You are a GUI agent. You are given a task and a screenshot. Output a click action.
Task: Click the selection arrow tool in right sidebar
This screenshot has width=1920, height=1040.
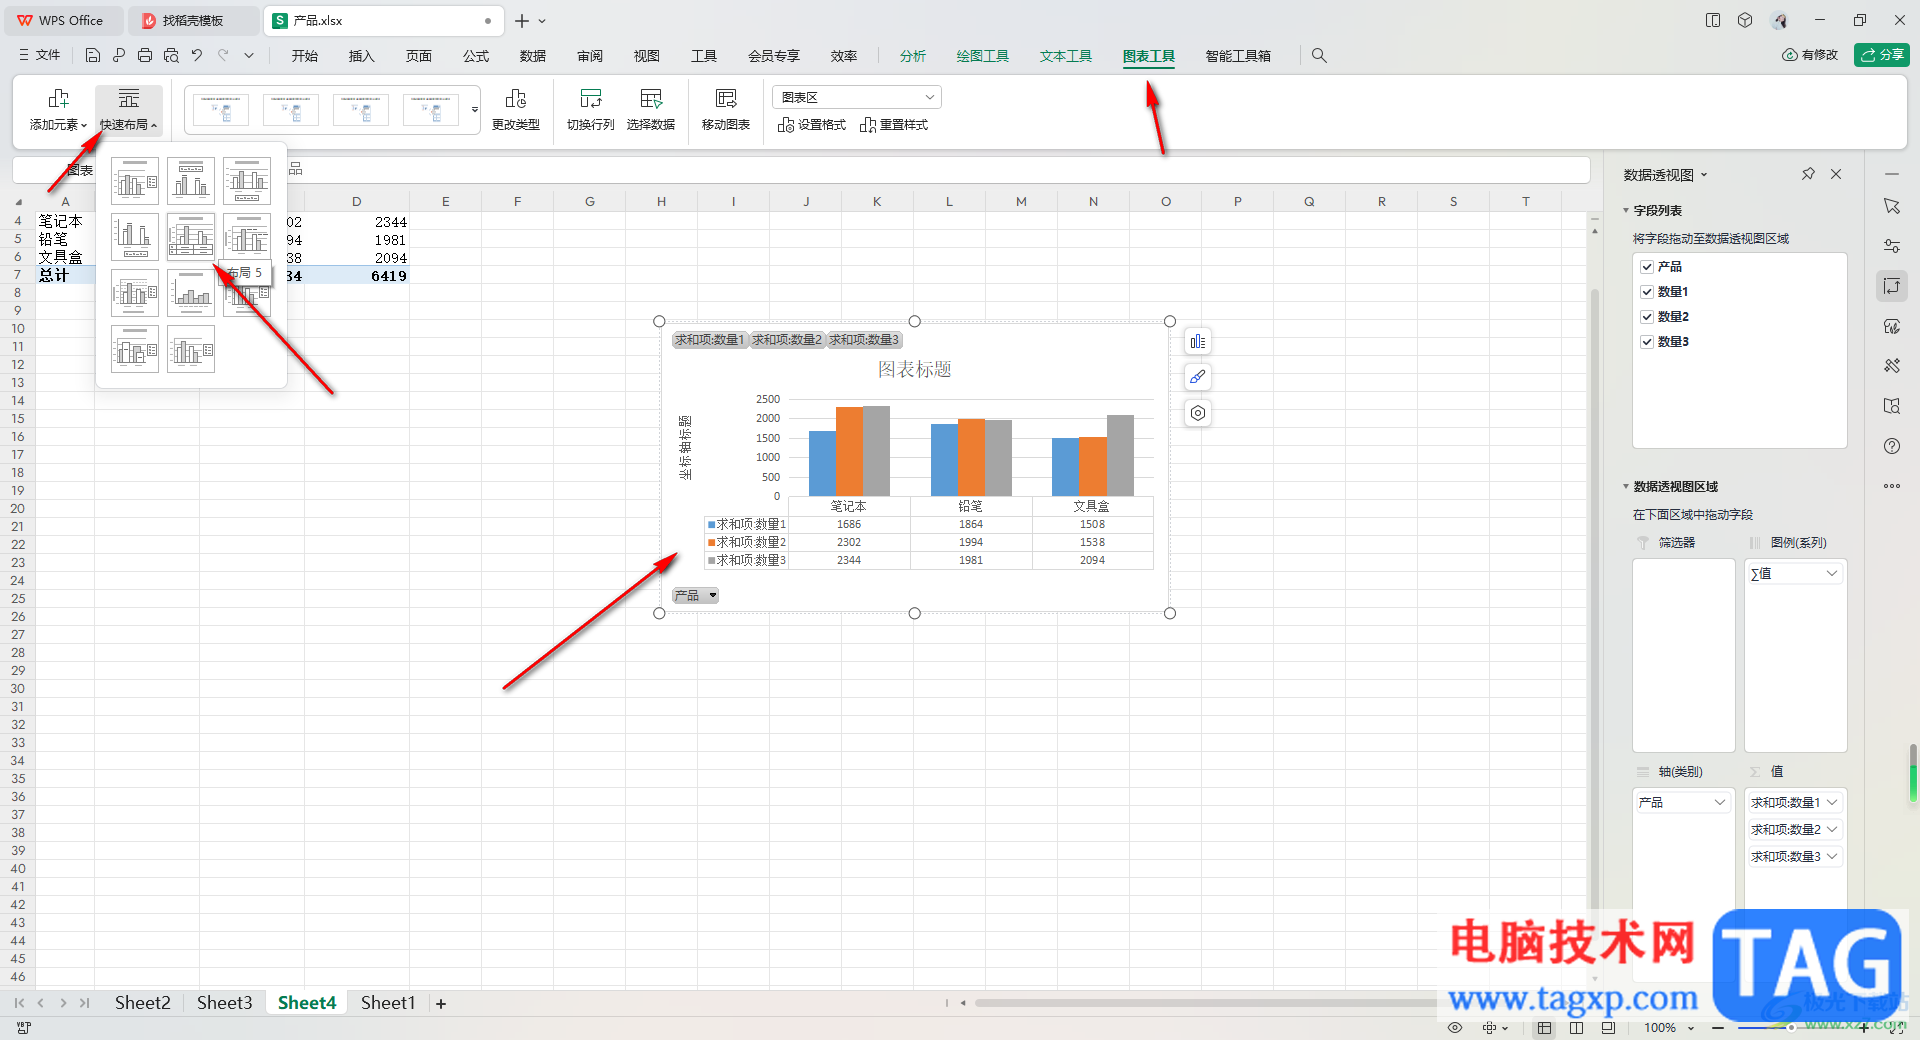(1892, 206)
